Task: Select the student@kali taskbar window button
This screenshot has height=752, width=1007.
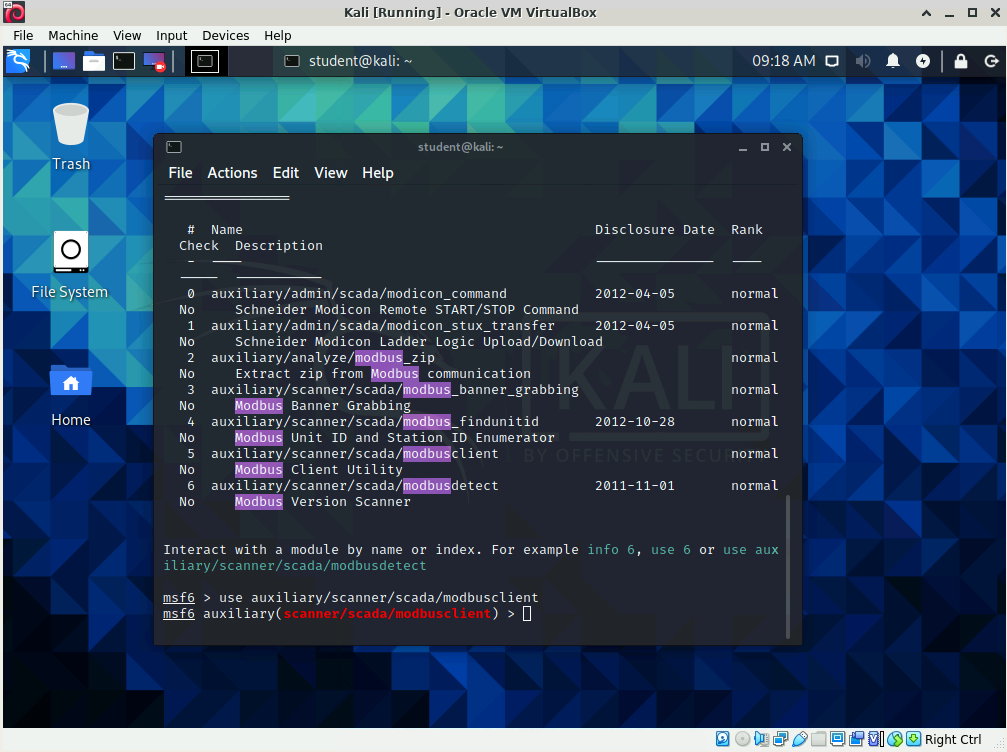Action: [348, 61]
